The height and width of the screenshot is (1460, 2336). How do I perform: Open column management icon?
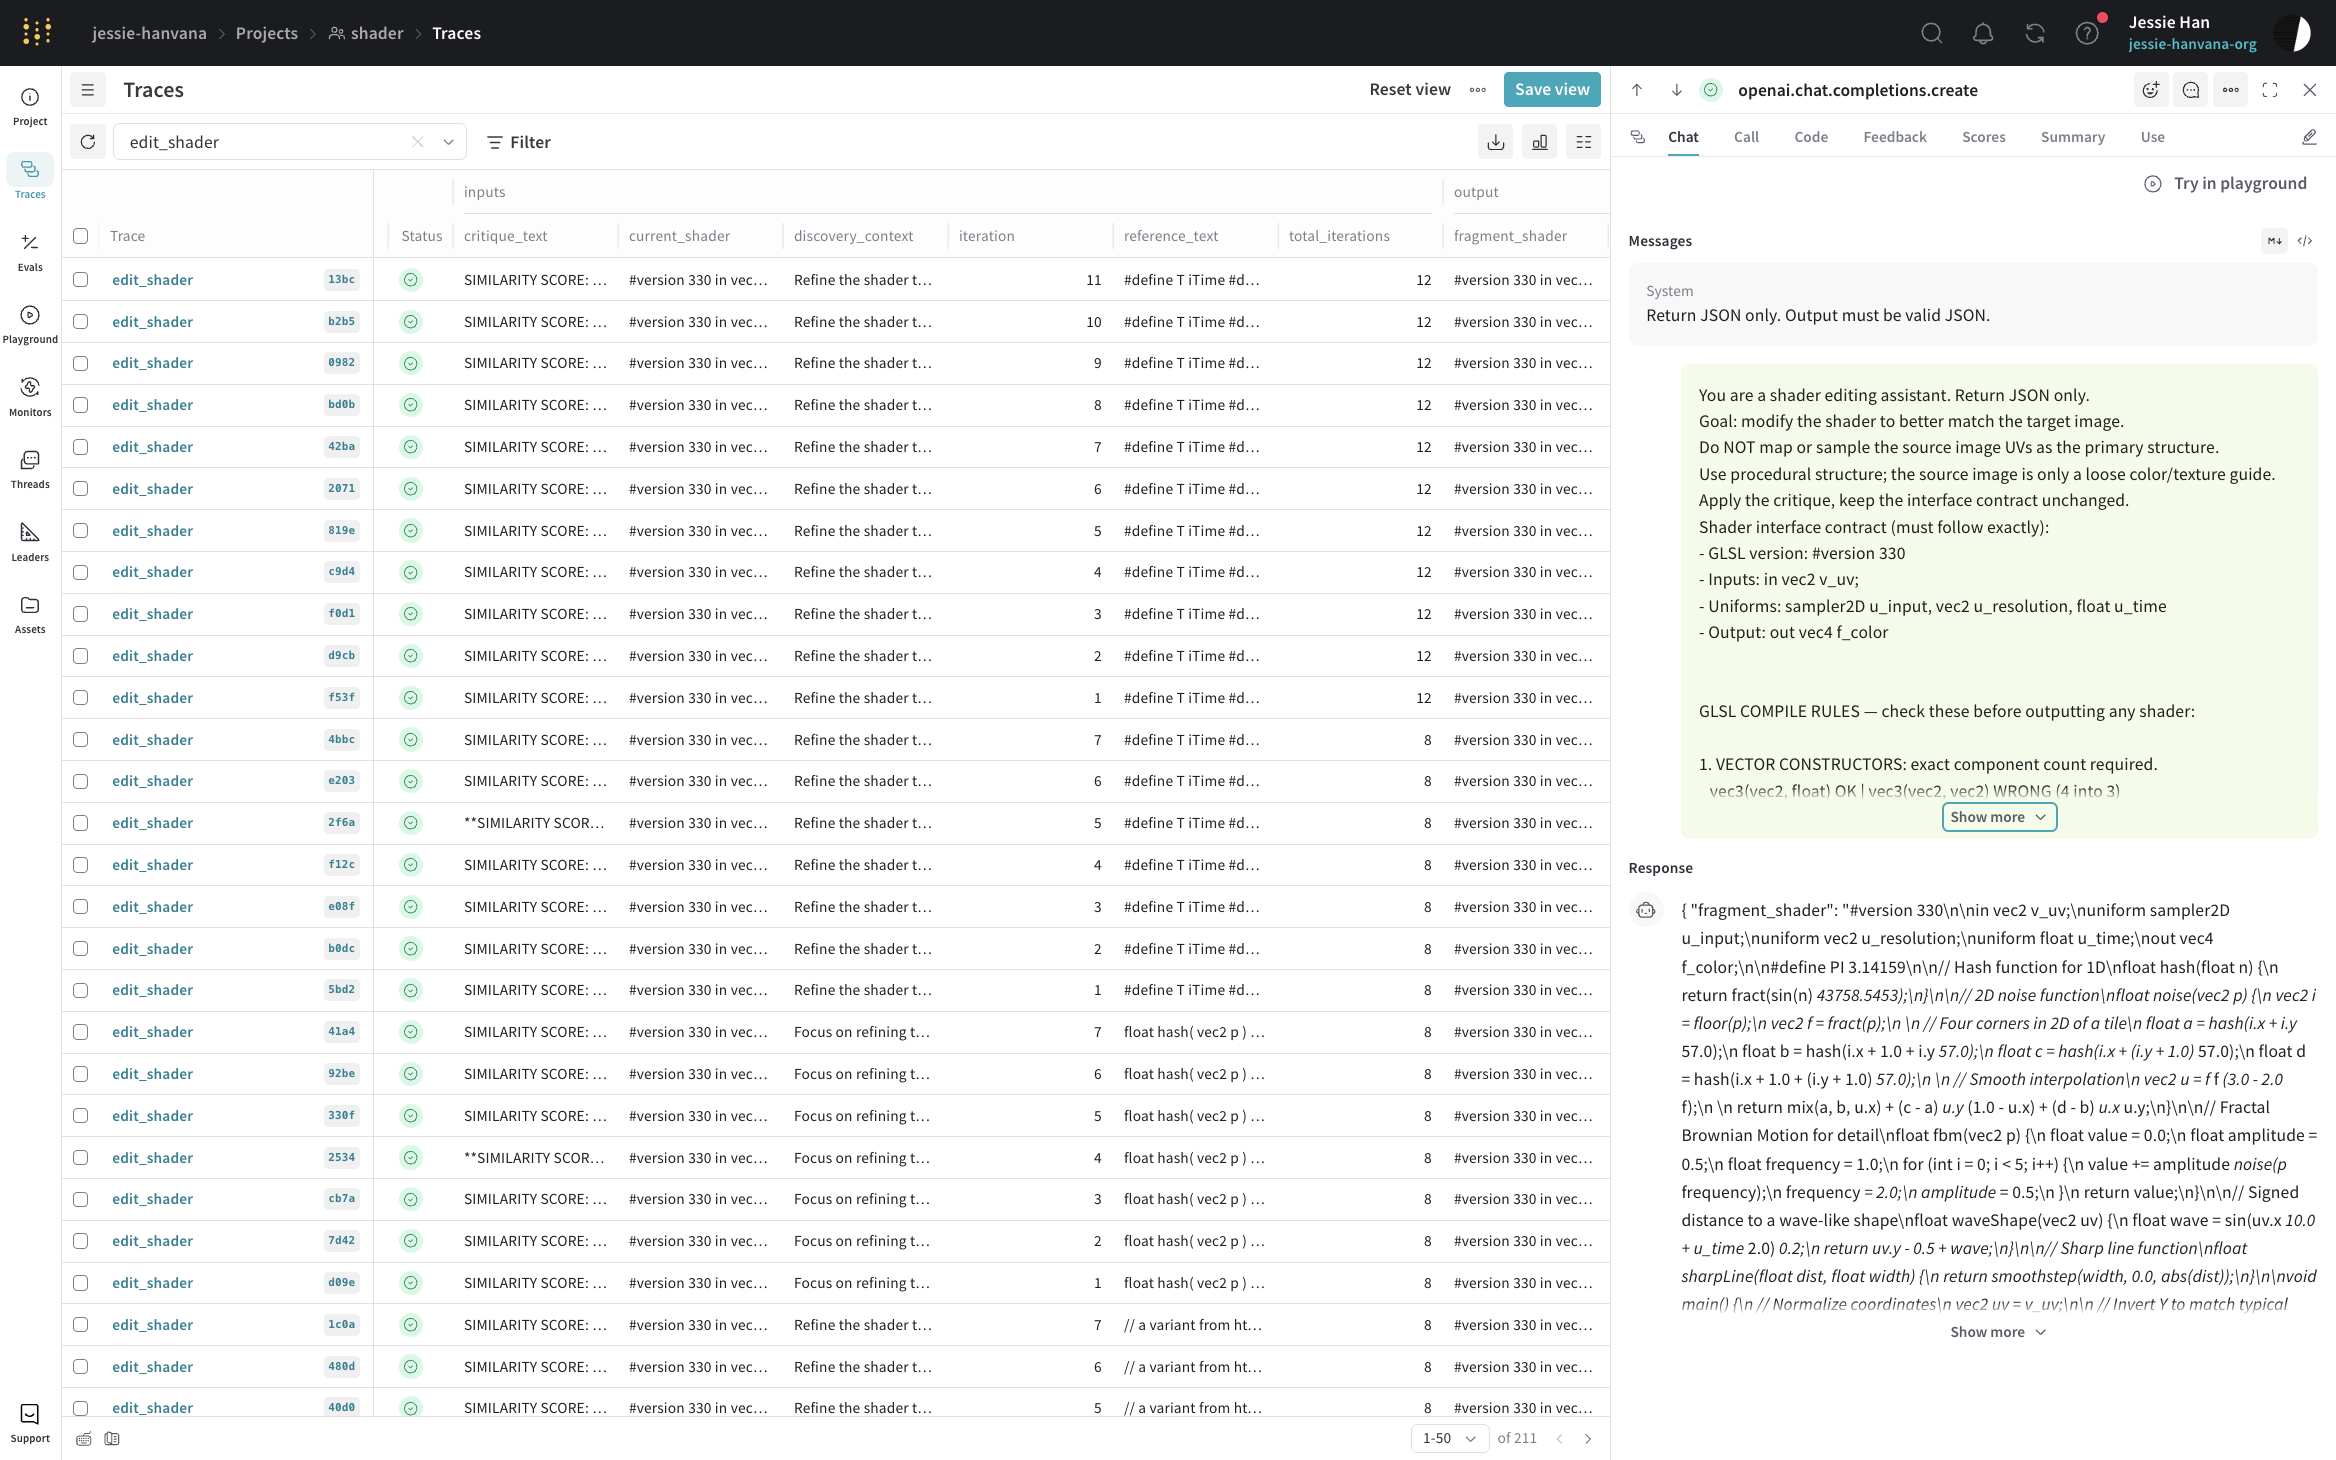[1583, 142]
